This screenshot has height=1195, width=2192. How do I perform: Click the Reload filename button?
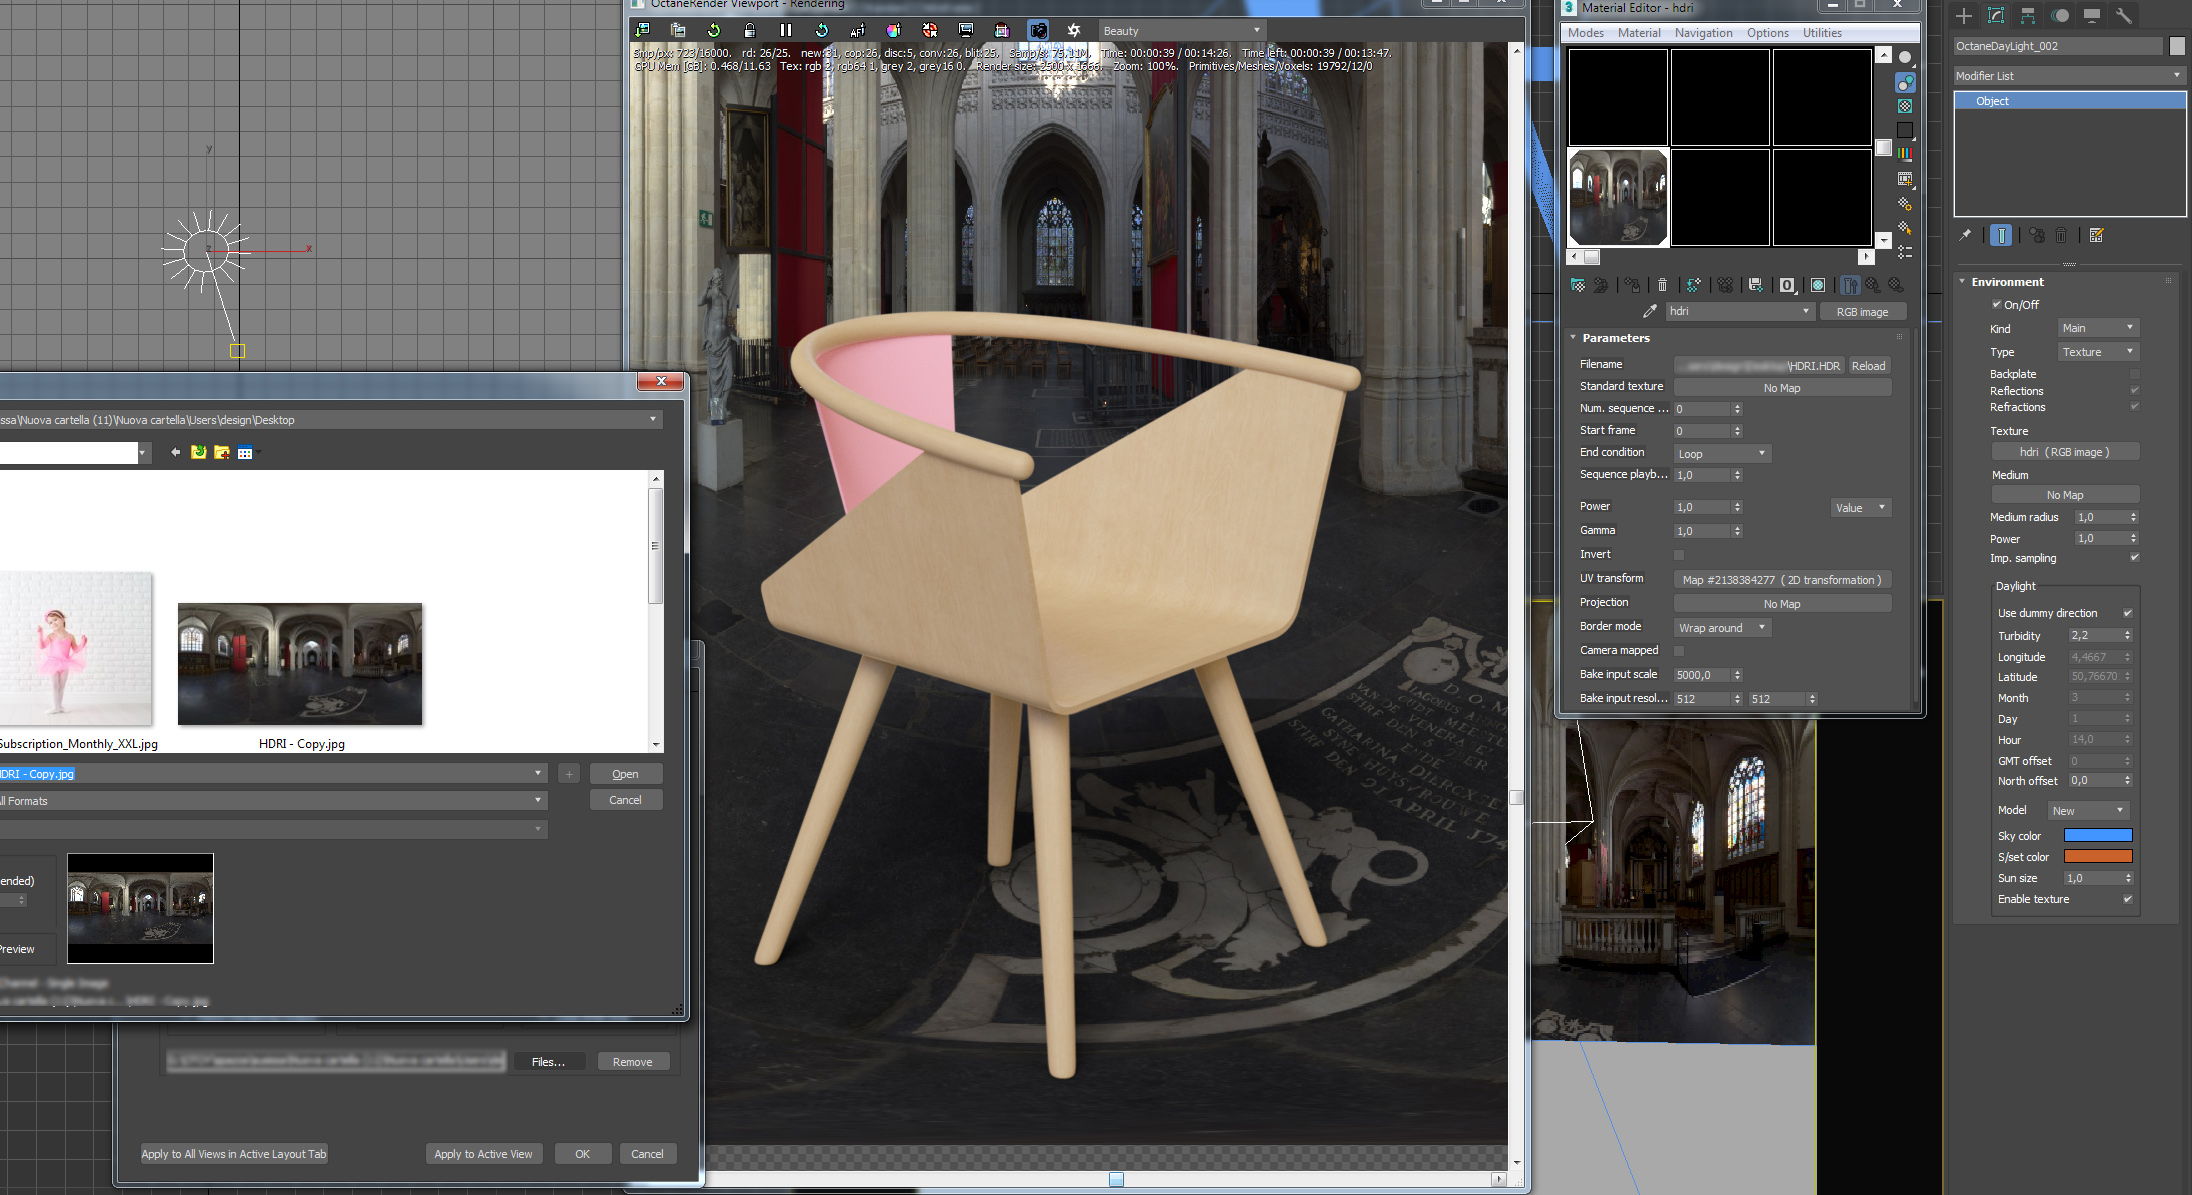(x=1867, y=366)
